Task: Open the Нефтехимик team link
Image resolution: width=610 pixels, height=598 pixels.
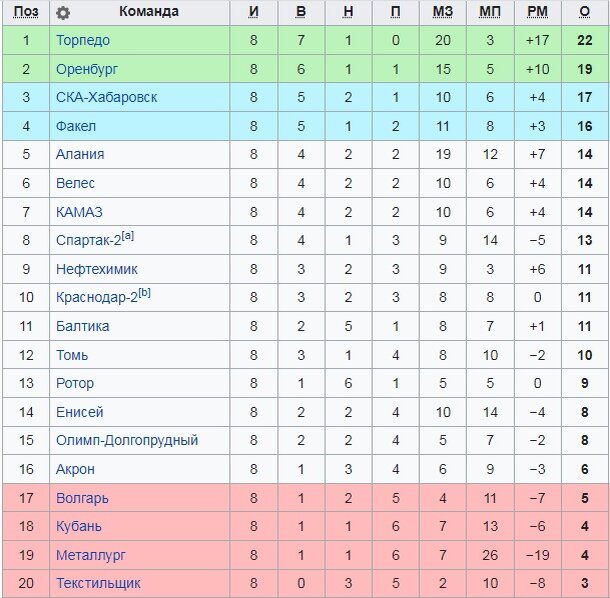Action: 97,269
